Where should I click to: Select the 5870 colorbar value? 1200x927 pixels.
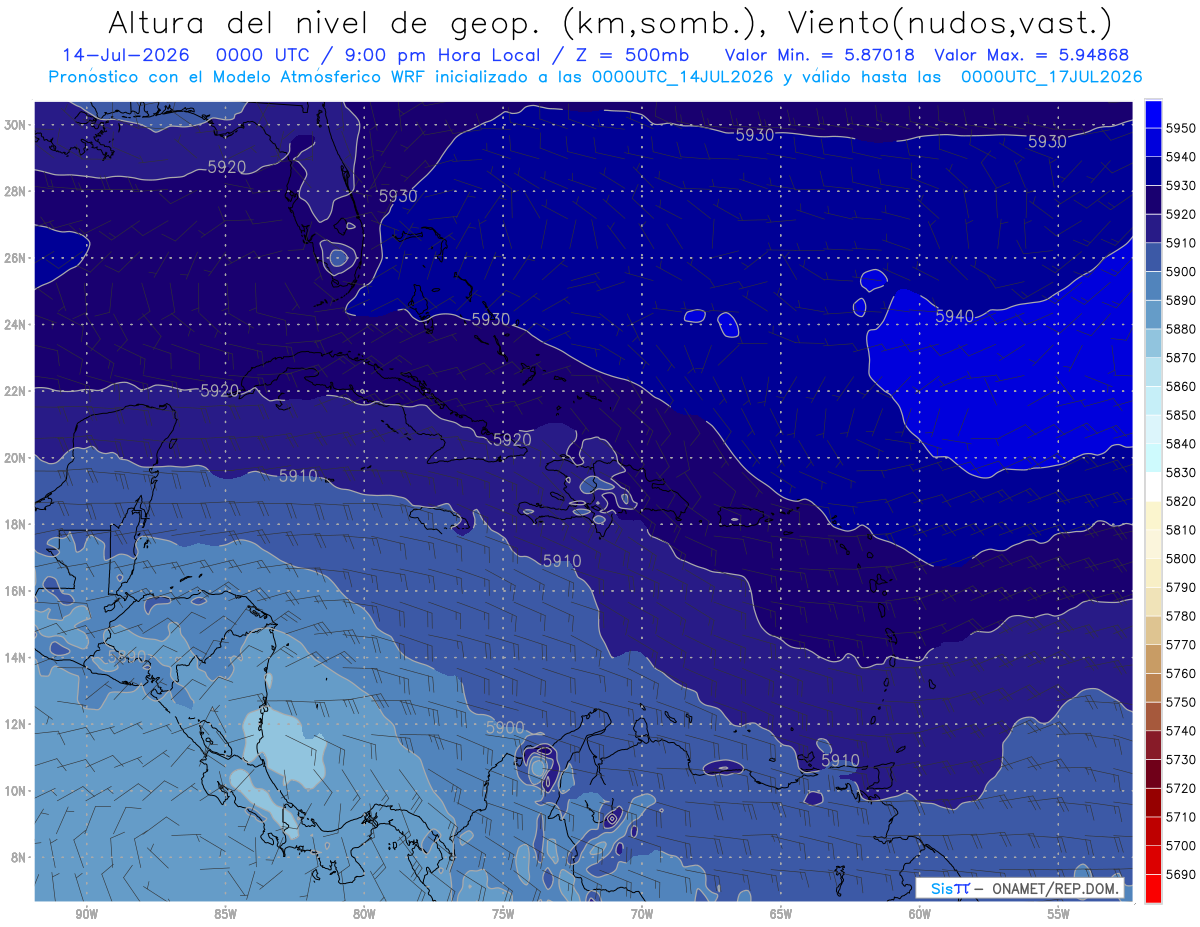point(1181,358)
